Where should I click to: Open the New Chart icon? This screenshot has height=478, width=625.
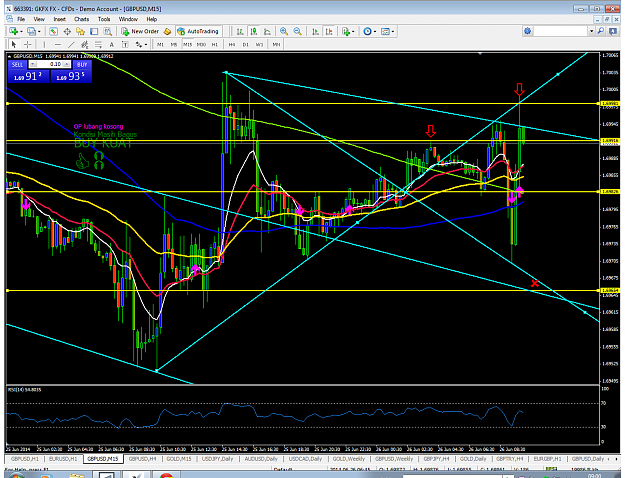click(x=13, y=31)
